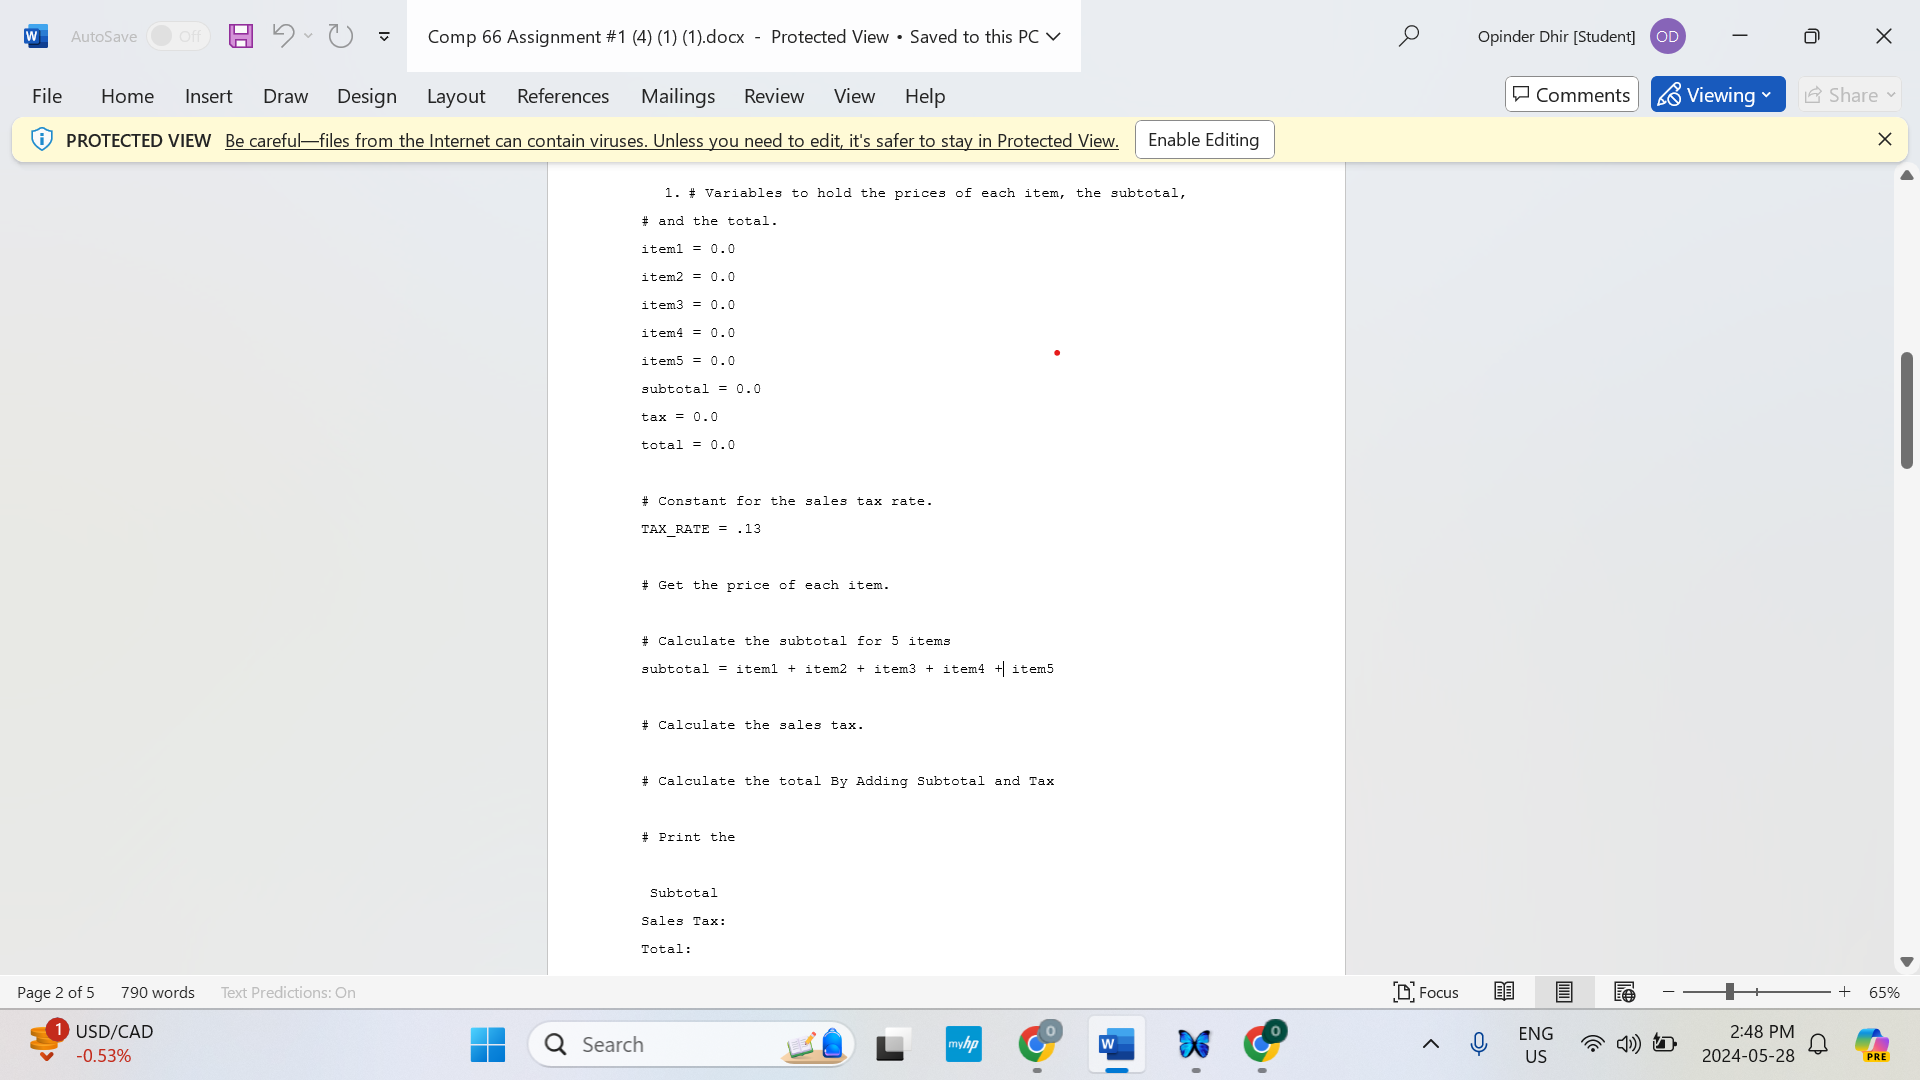Toggle the AutoSave switch

[178, 36]
